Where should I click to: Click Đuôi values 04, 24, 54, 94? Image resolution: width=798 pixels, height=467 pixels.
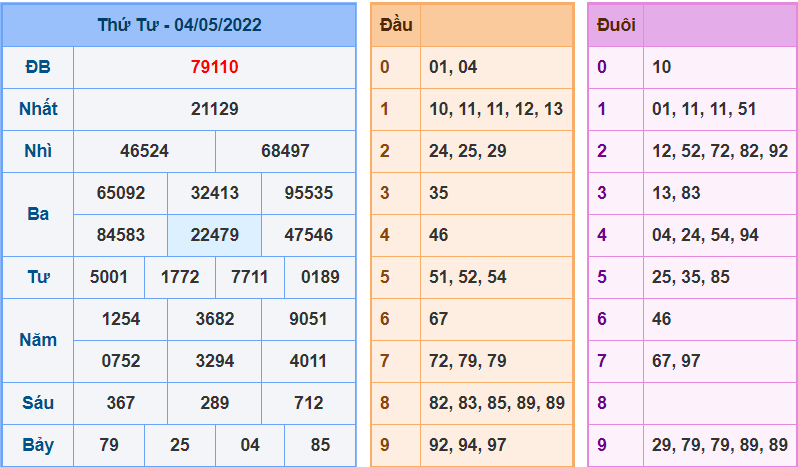[705, 235]
